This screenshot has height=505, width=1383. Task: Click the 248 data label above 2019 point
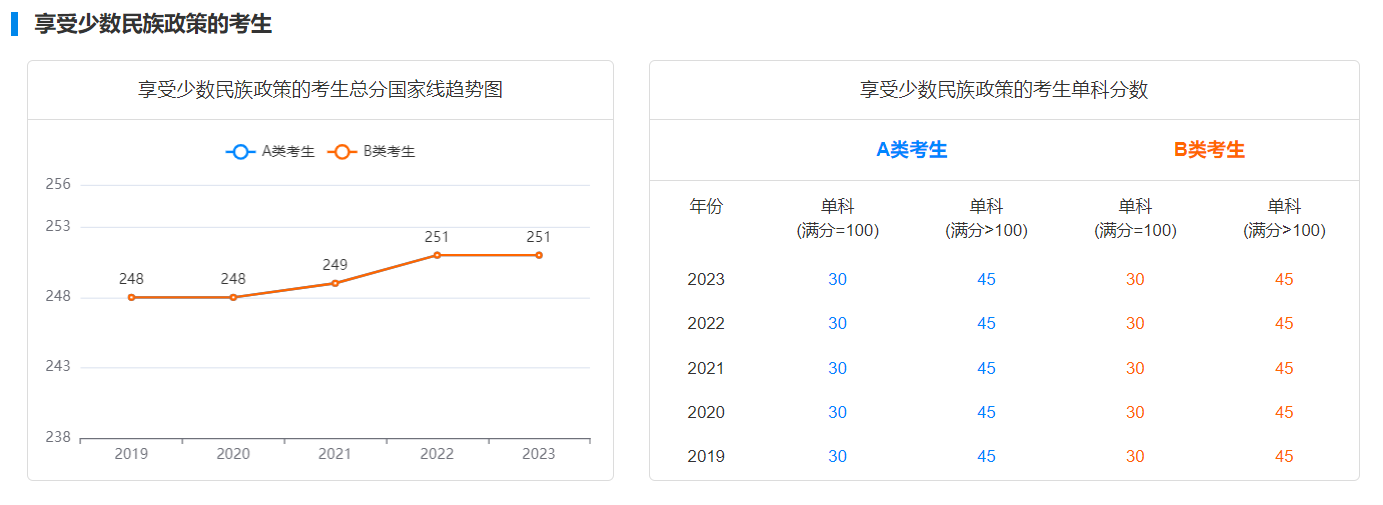(131, 279)
